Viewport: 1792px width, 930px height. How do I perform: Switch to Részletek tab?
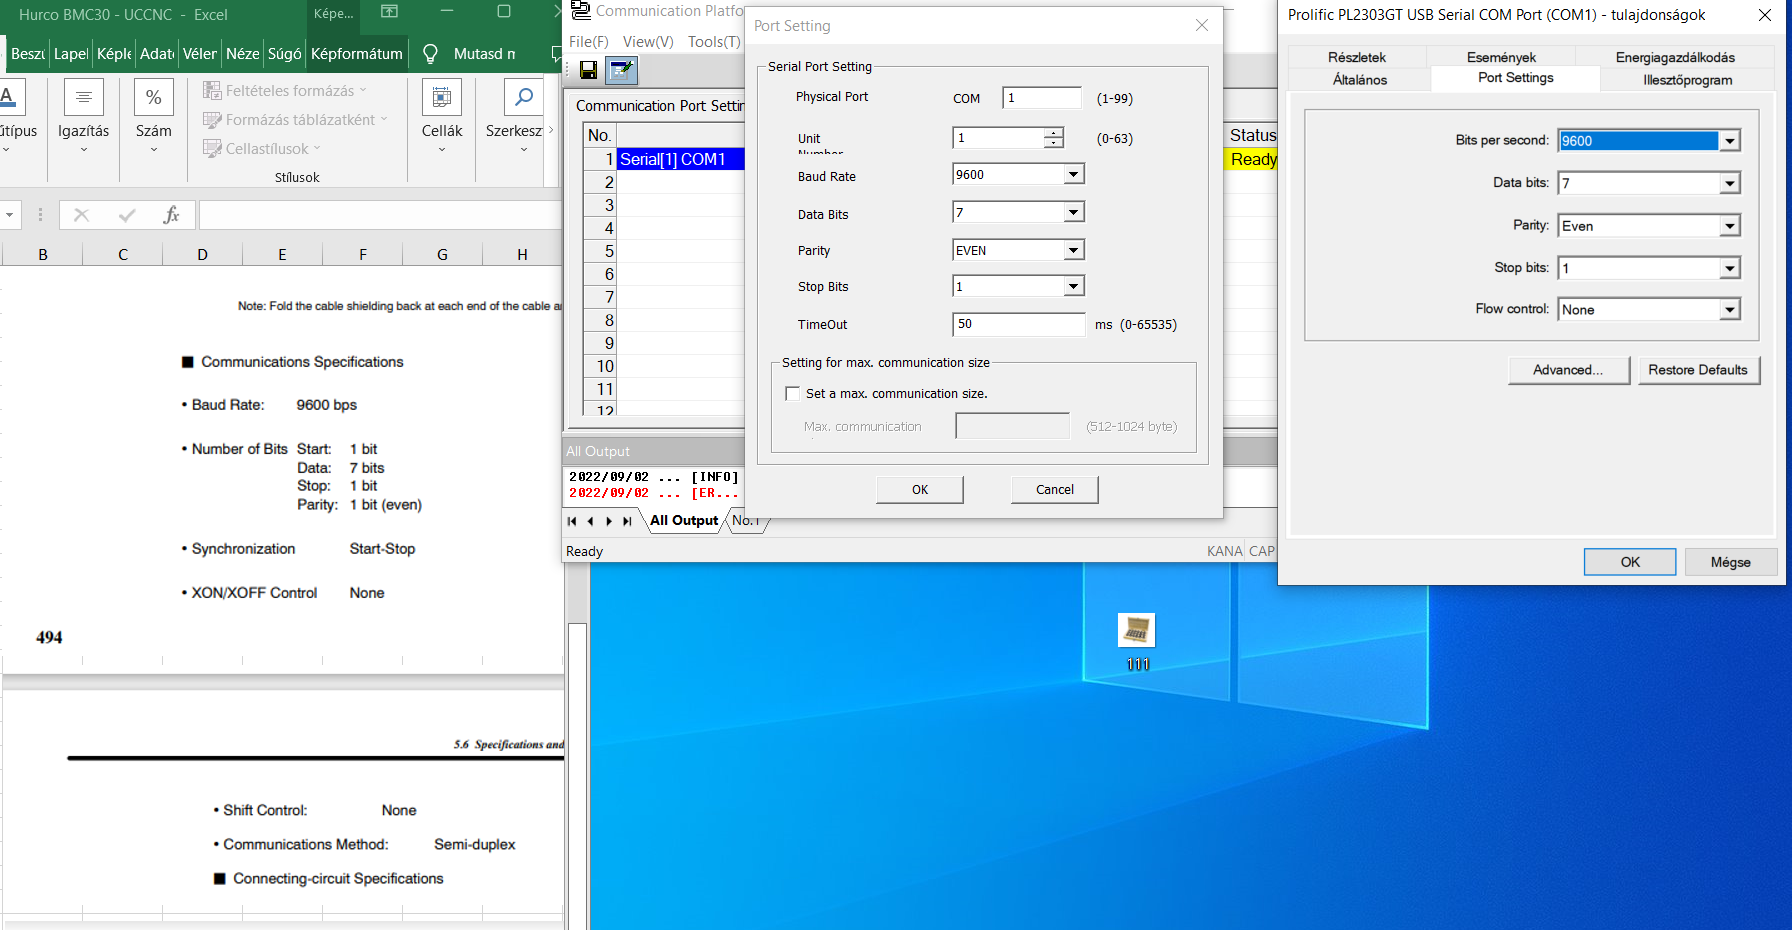point(1357,57)
